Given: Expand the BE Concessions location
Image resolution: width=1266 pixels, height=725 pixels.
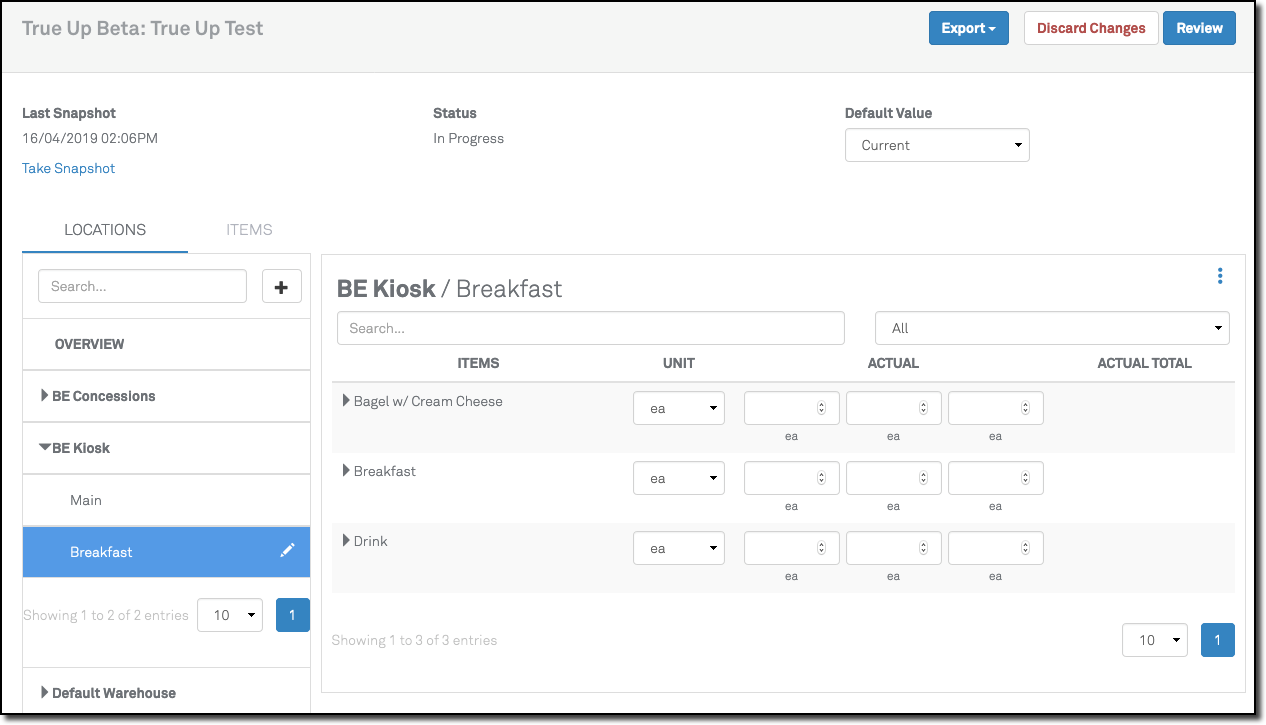Looking at the screenshot, I should tap(45, 396).
